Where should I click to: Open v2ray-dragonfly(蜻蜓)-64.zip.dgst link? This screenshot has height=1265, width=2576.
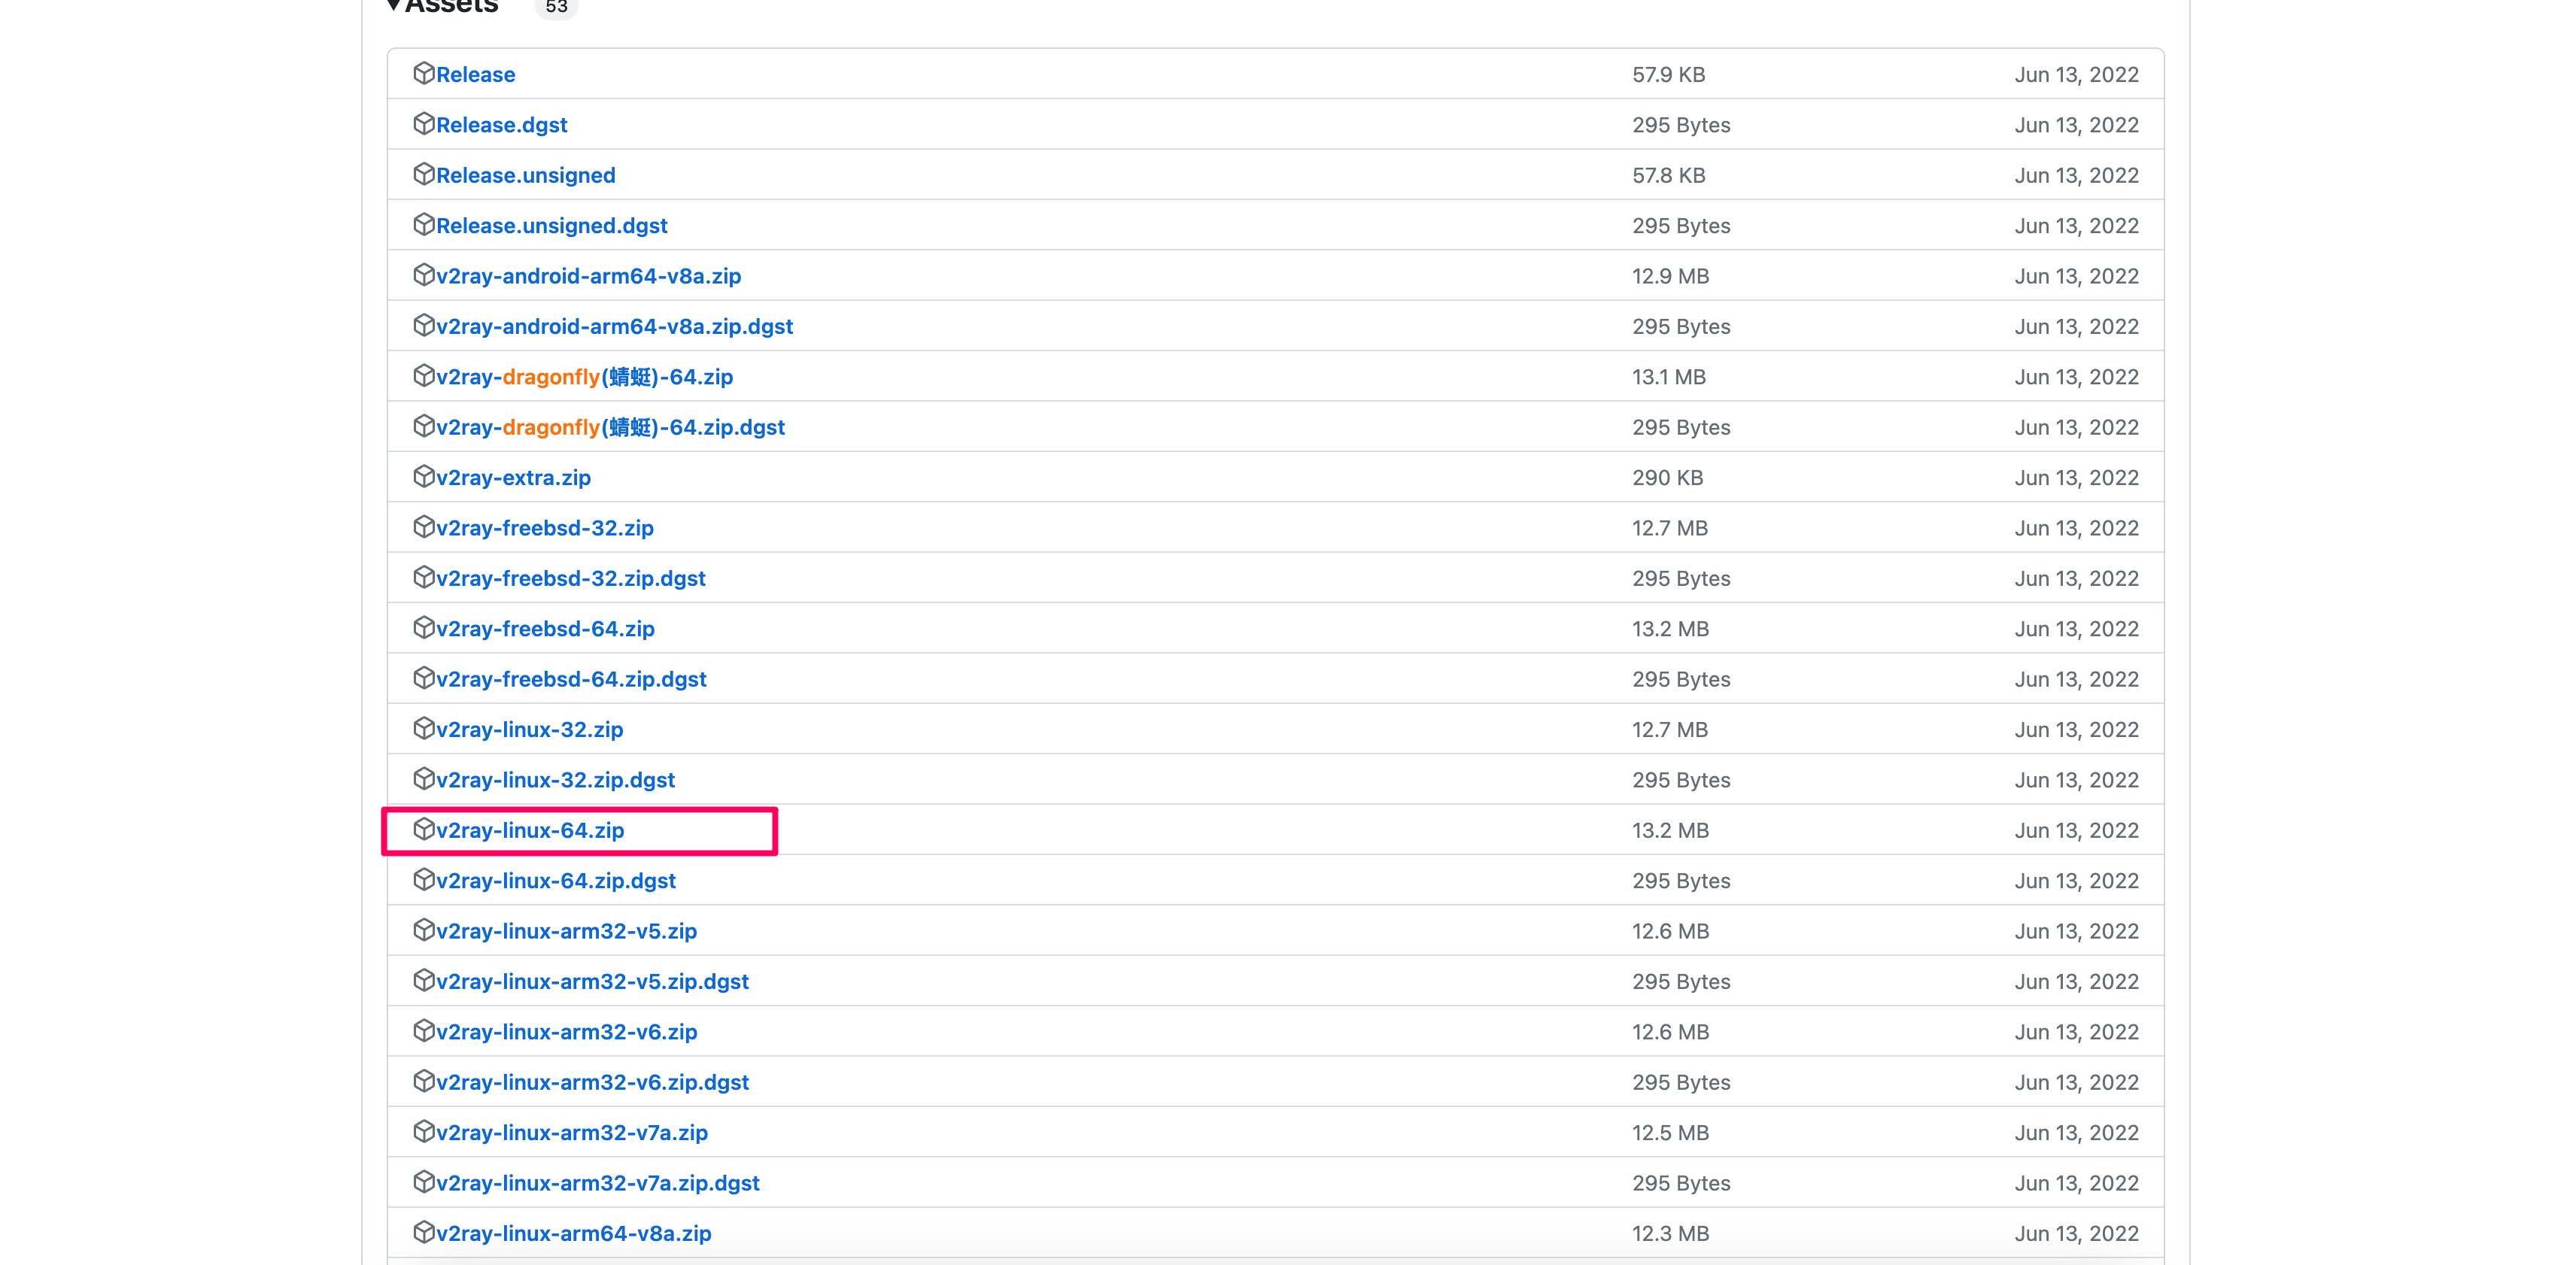[610, 428]
